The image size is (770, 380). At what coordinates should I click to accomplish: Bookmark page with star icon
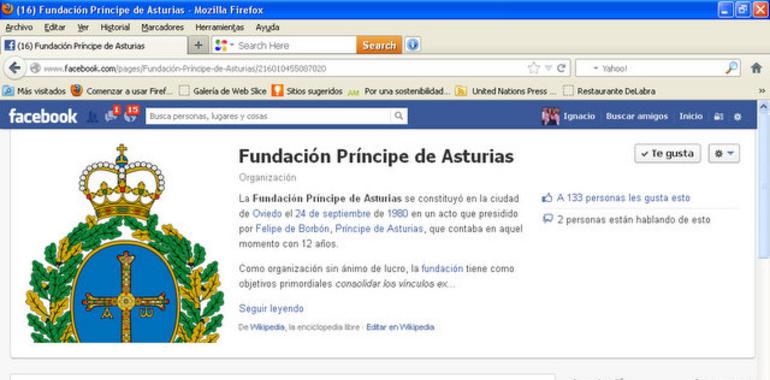[534, 68]
